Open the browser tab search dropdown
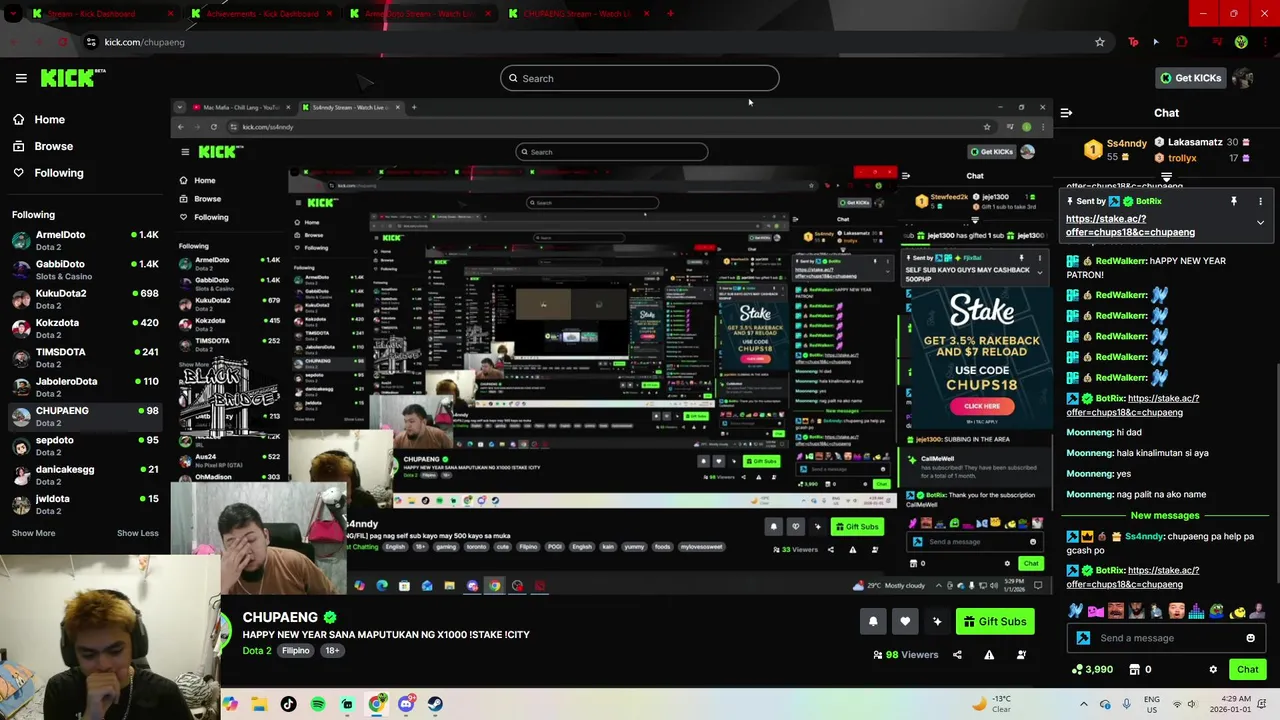 click(x=15, y=14)
